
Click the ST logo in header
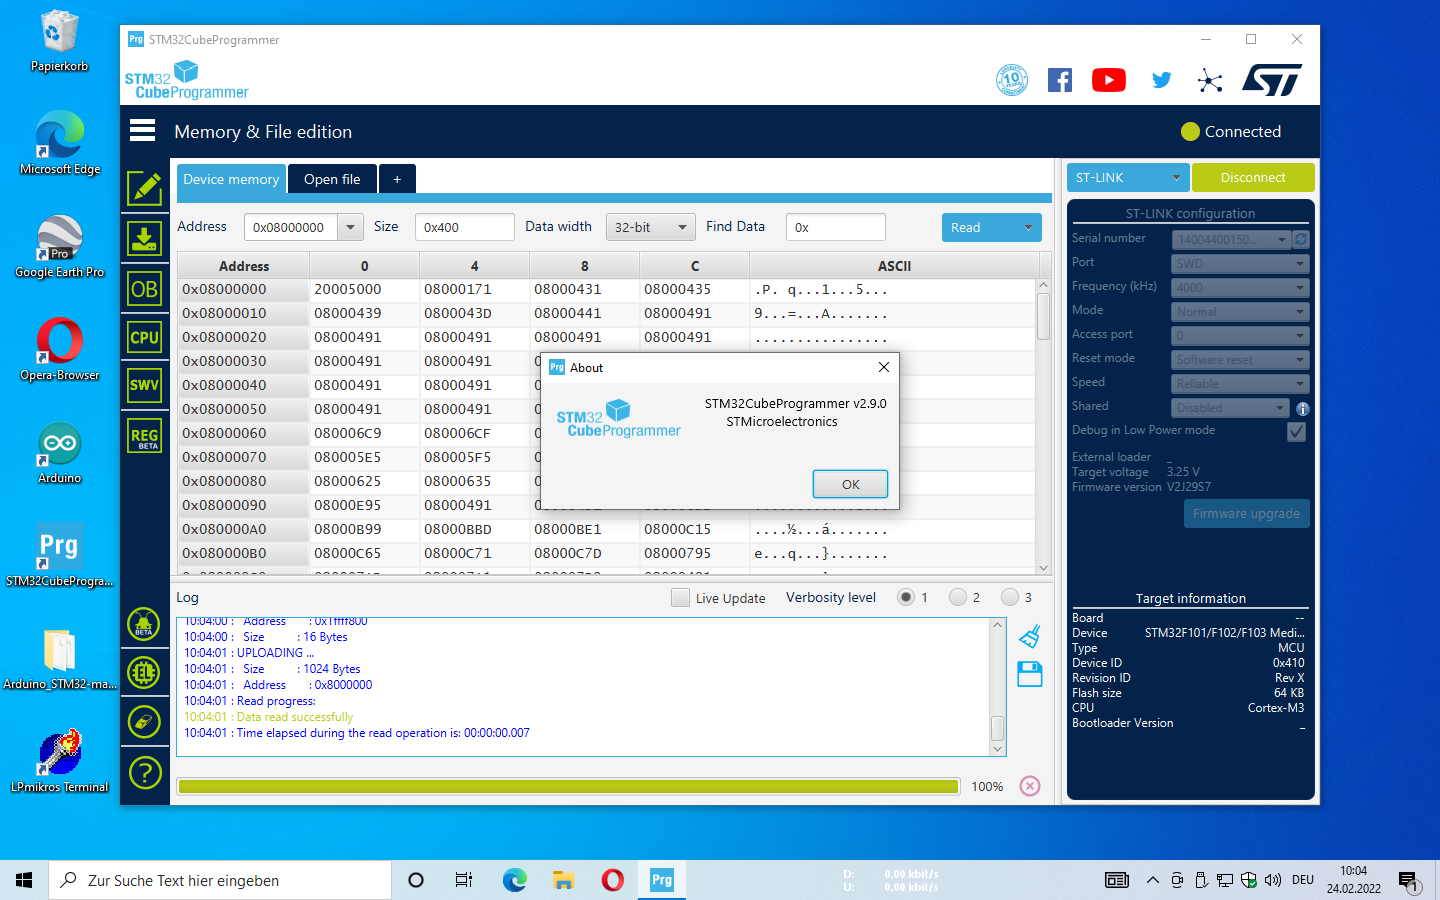(x=1272, y=80)
